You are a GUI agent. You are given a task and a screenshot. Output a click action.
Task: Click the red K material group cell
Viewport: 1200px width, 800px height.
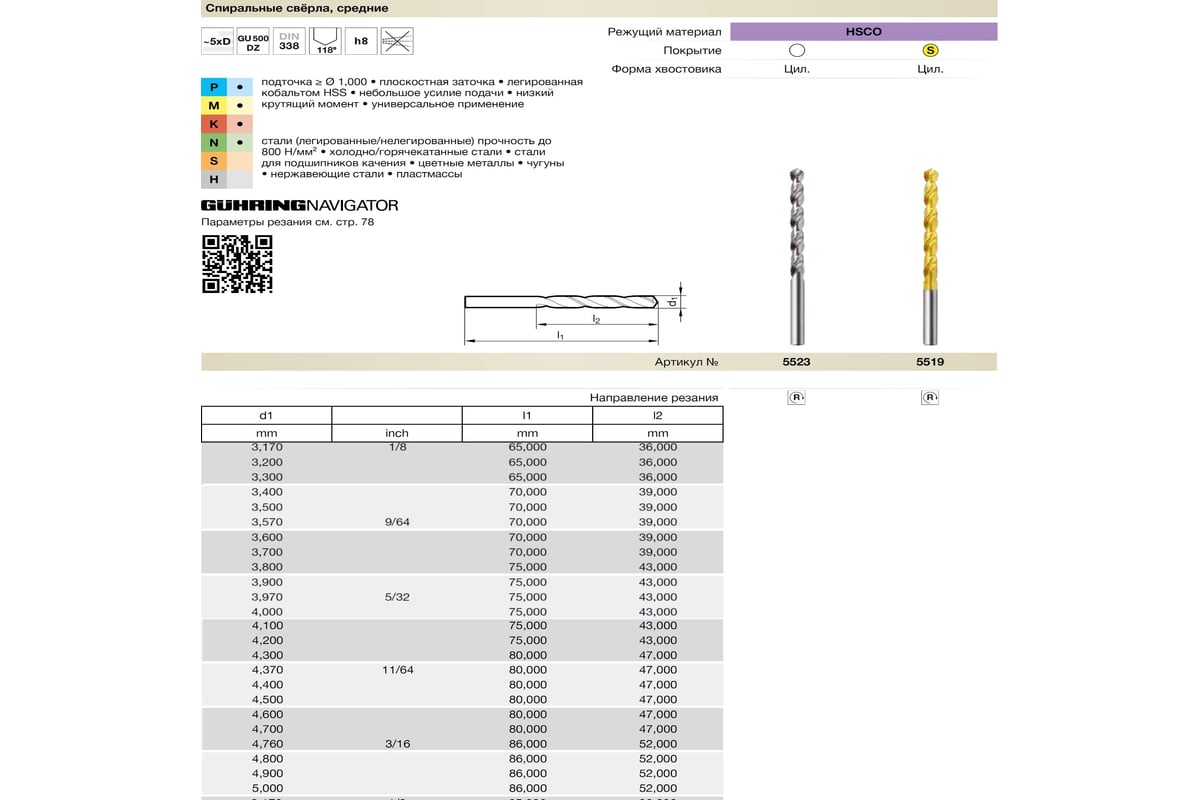point(214,124)
